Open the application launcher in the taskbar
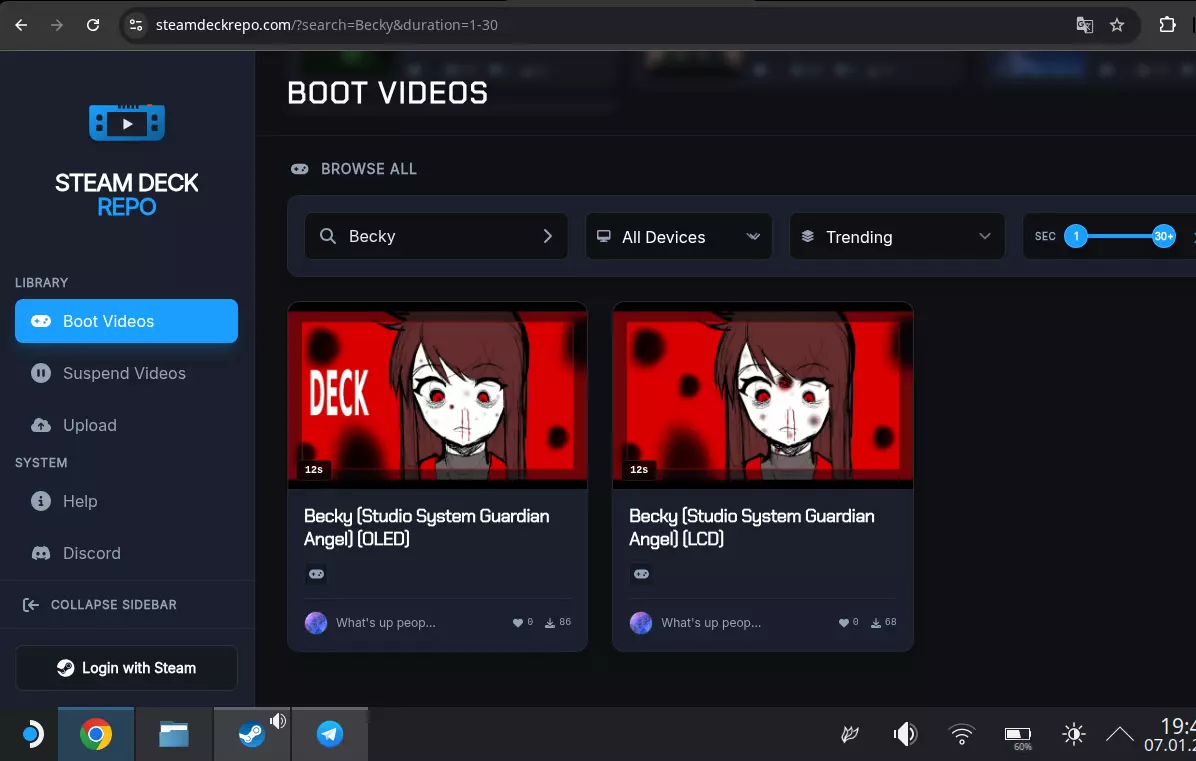The height and width of the screenshot is (761, 1196). [x=31, y=734]
